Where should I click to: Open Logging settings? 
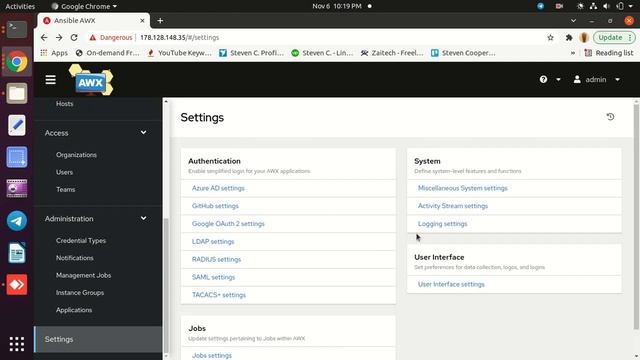[442, 224]
